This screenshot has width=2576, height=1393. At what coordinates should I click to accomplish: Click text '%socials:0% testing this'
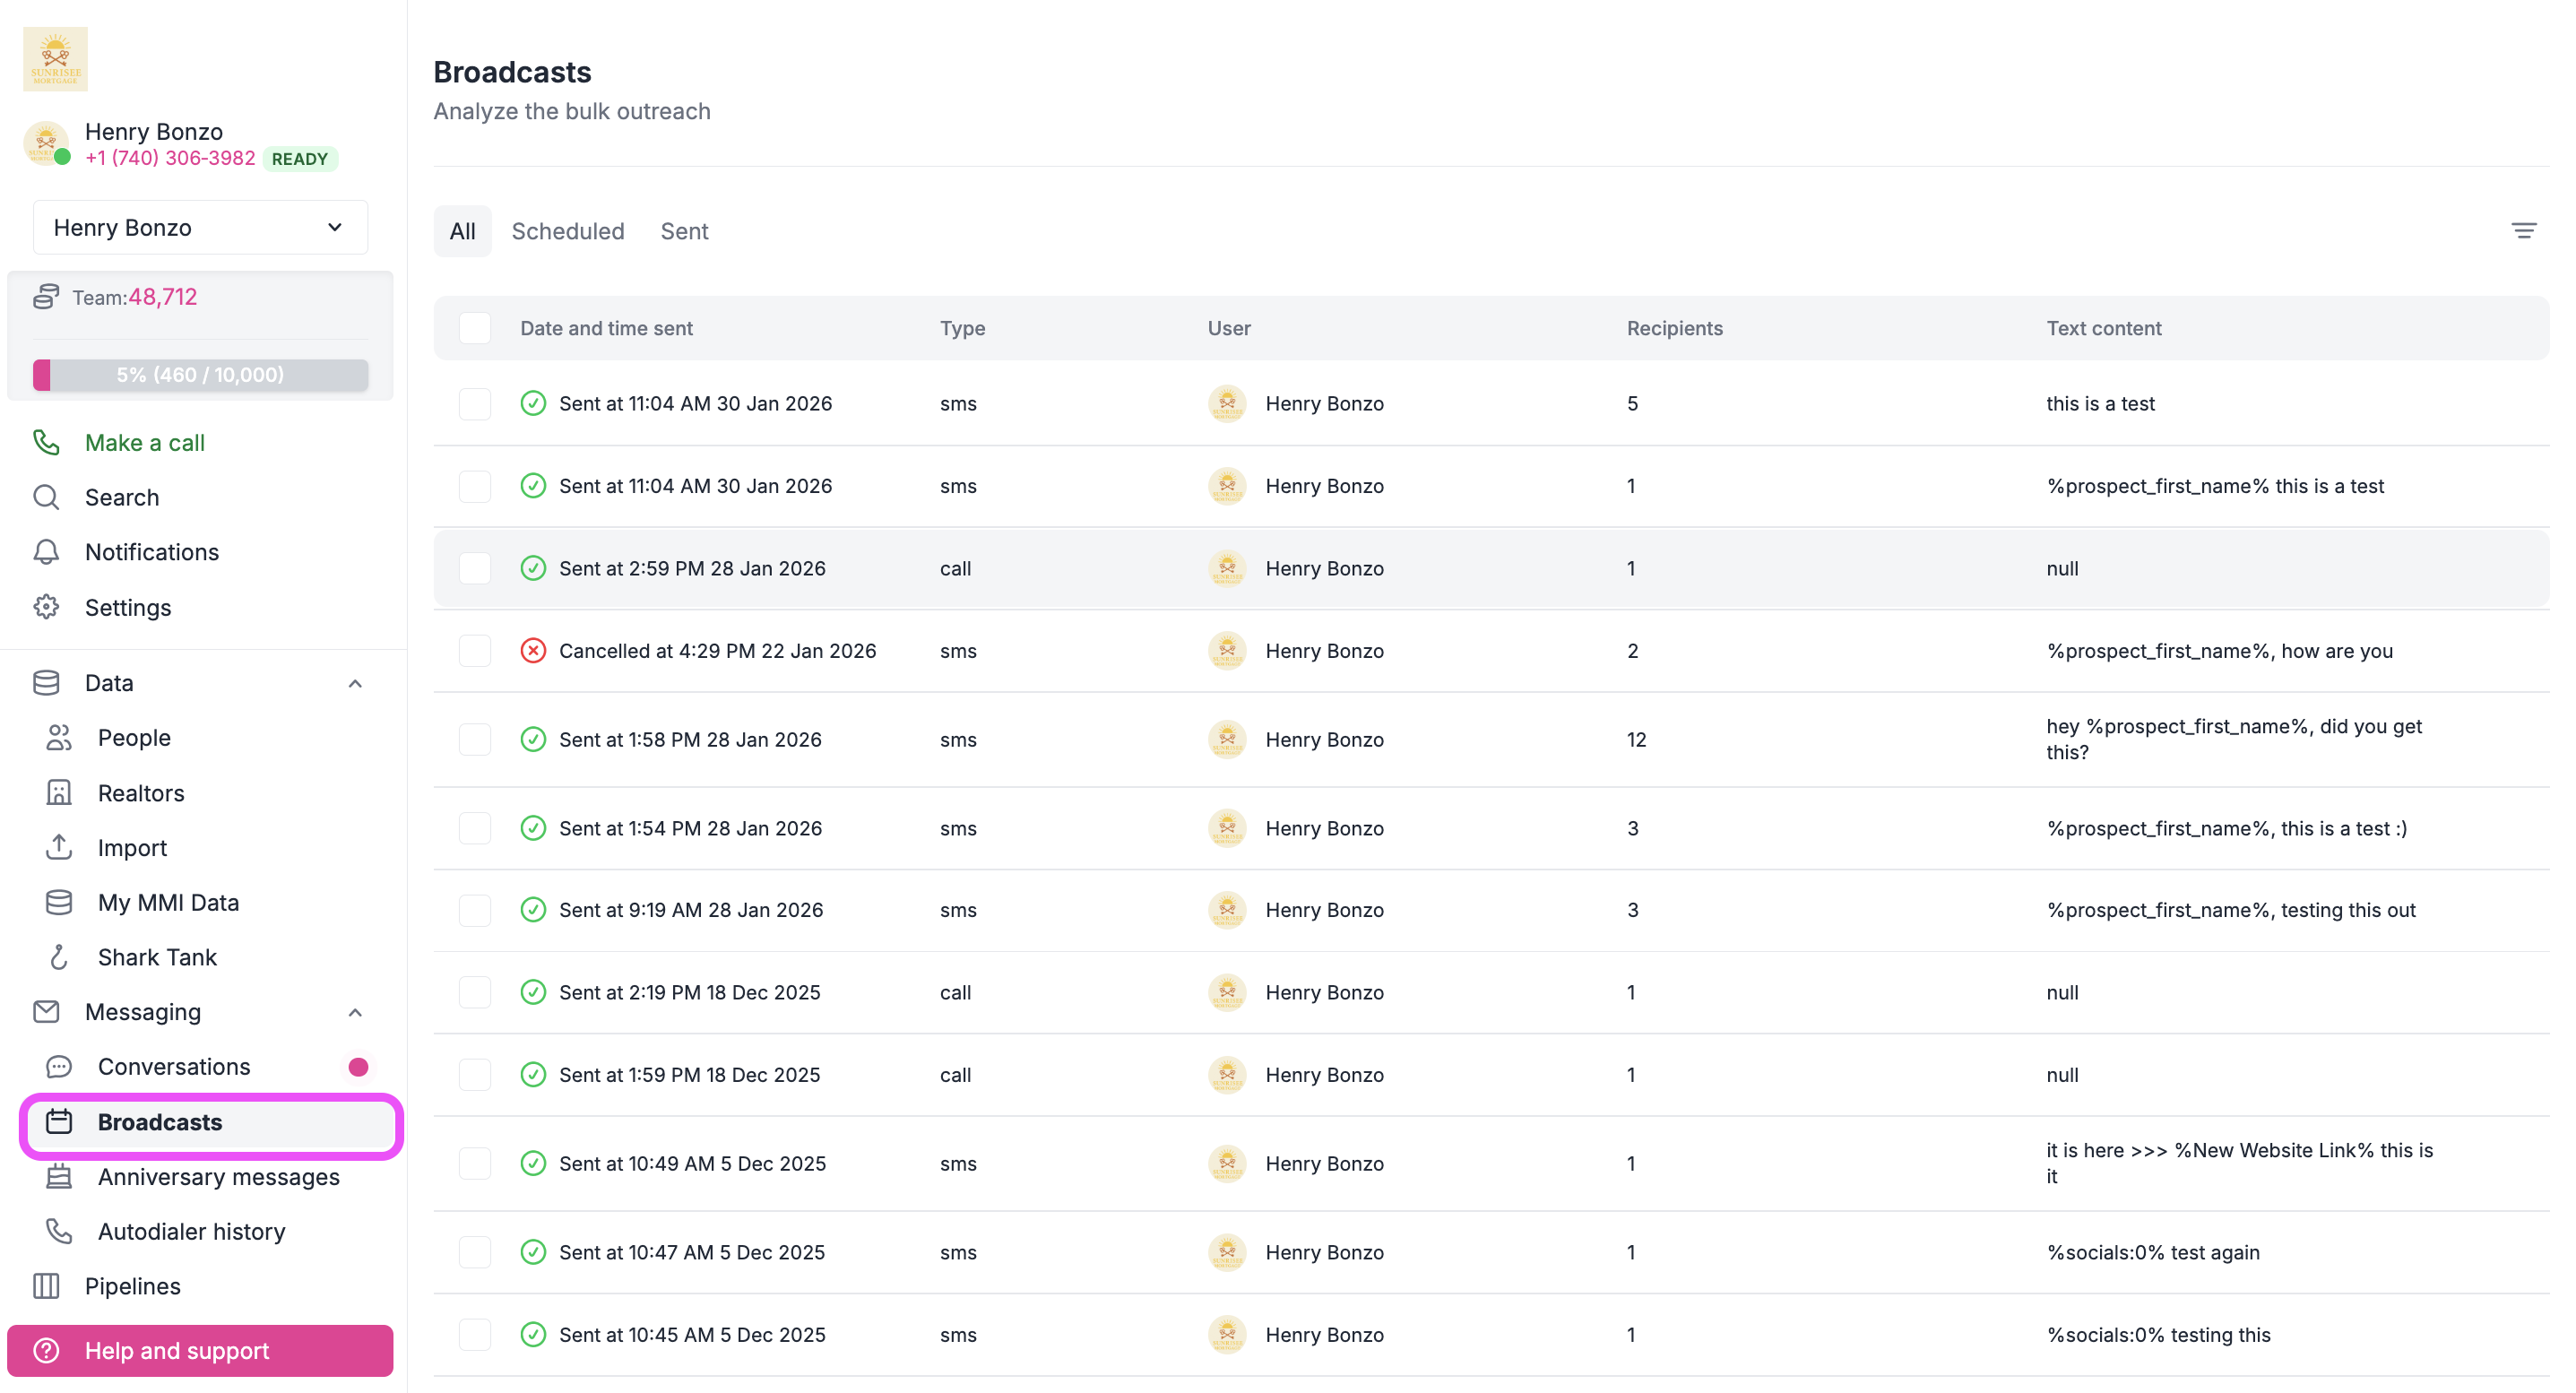(2158, 1335)
